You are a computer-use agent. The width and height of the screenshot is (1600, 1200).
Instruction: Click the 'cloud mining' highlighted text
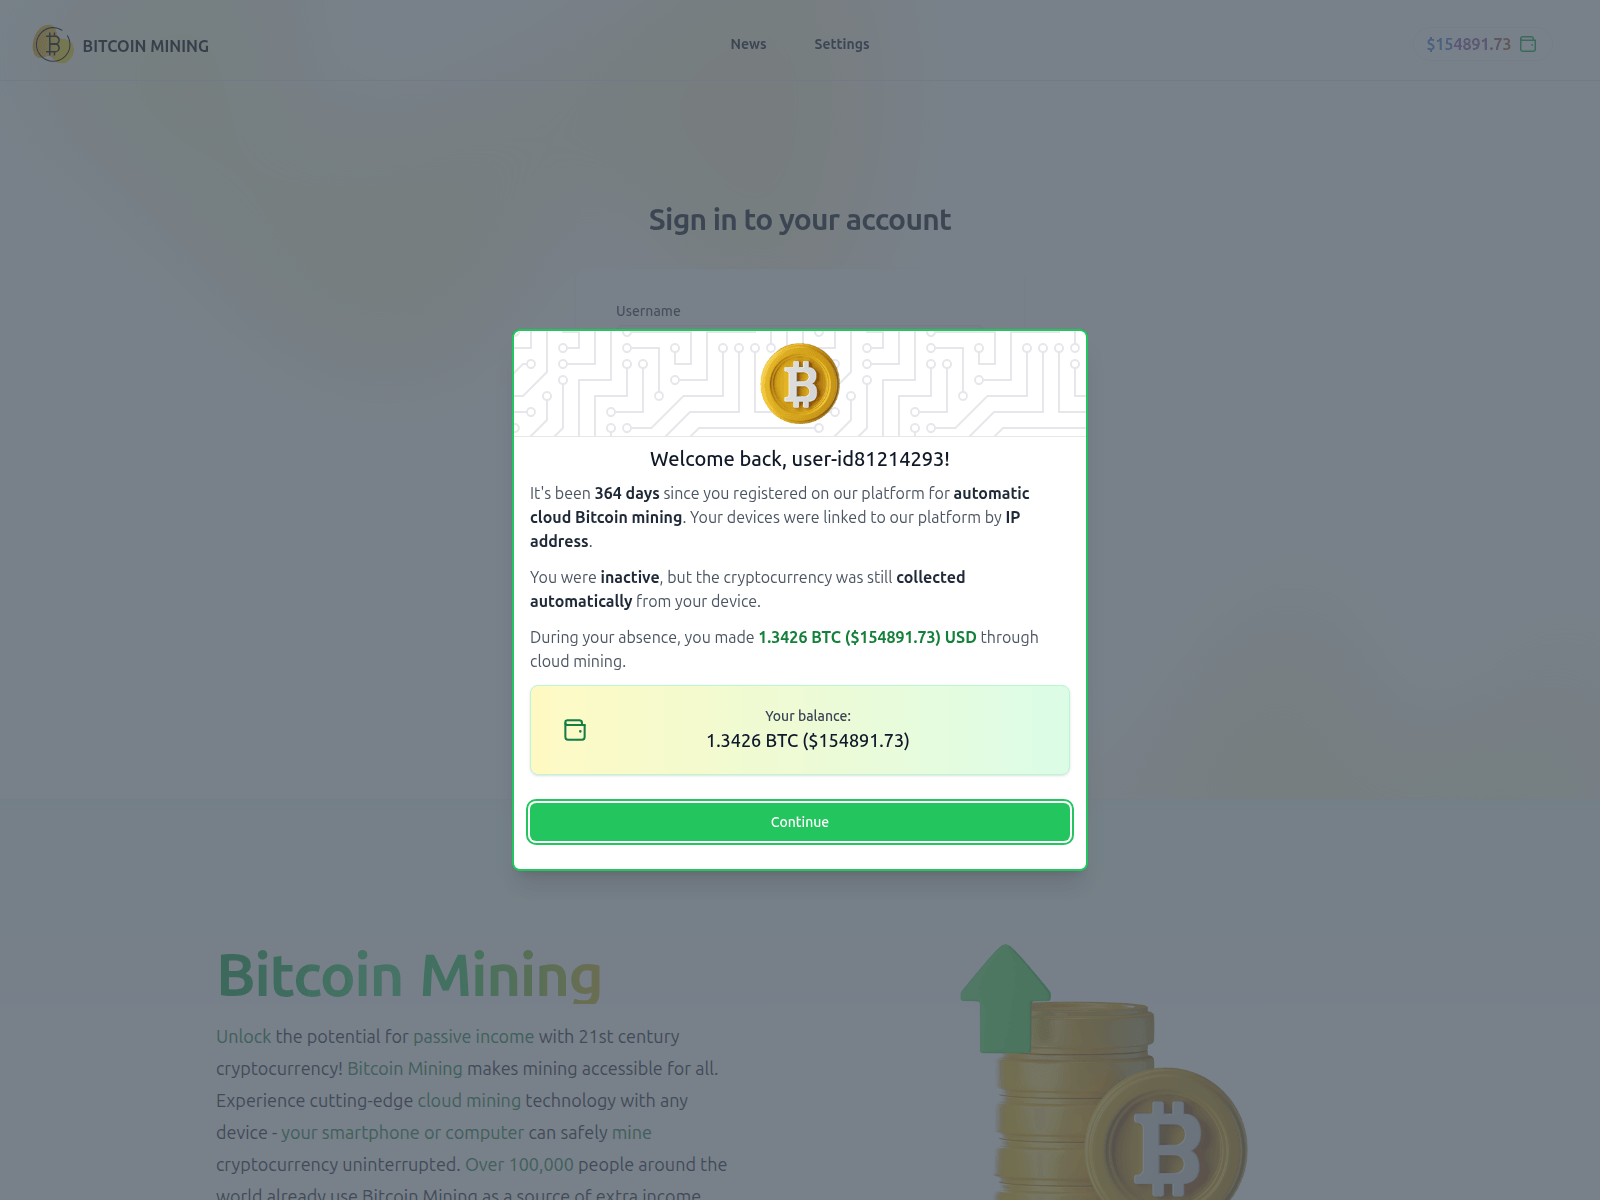point(469,1101)
